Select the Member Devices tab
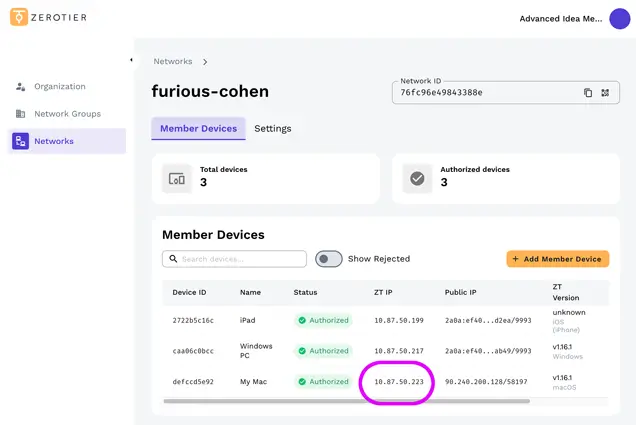Viewport: 636px width, 425px height. tap(198, 129)
